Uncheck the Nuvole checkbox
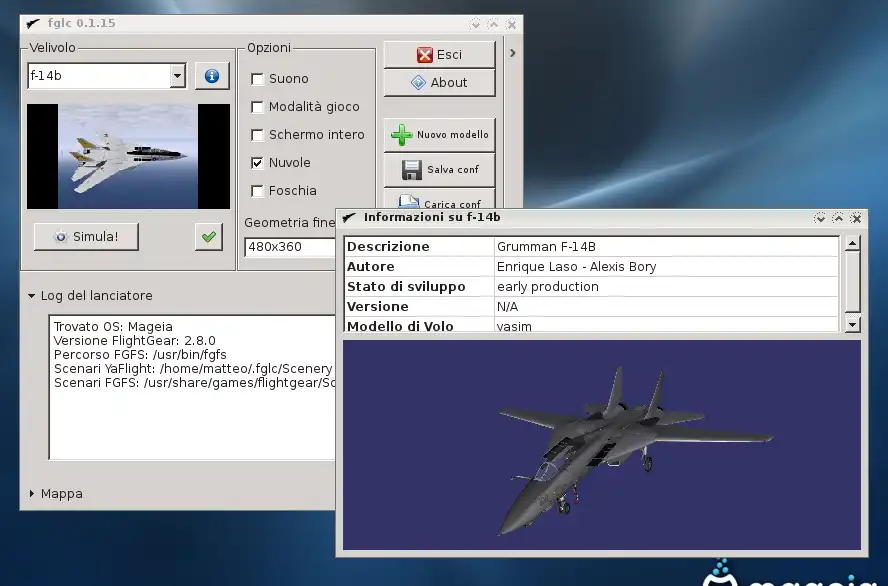 [x=257, y=163]
